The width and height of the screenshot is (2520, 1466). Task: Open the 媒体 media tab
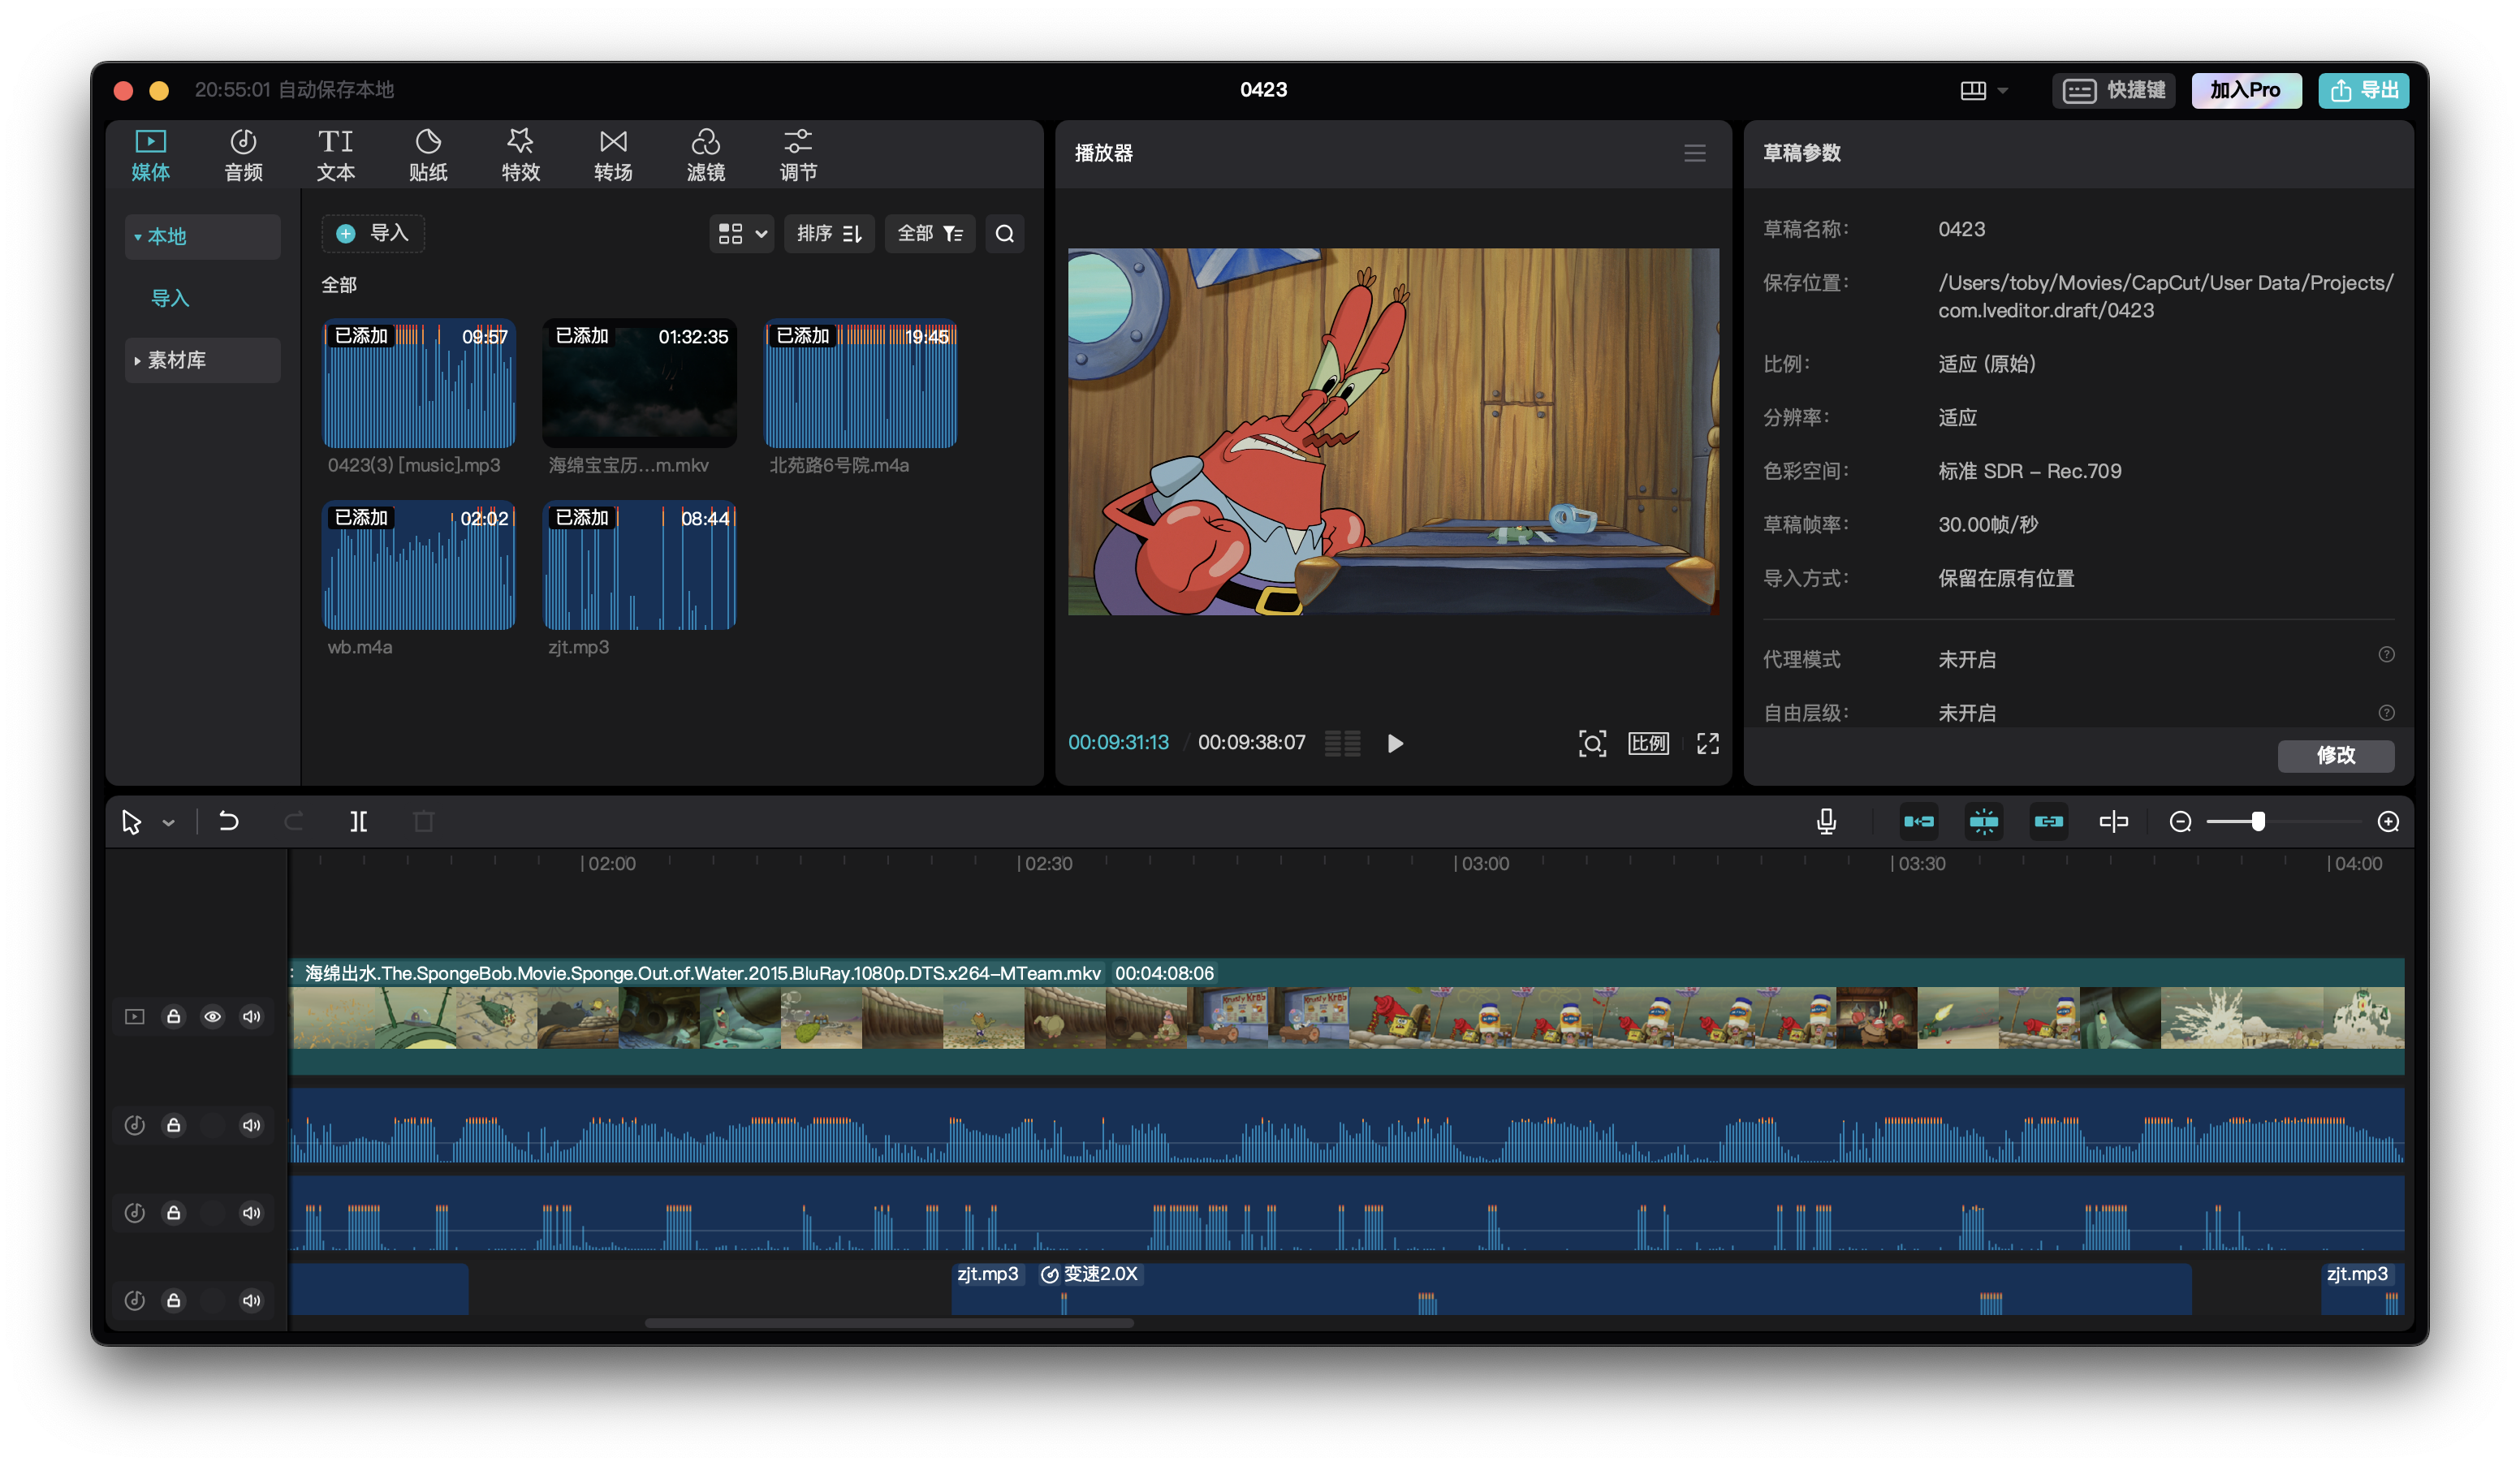click(x=150, y=155)
